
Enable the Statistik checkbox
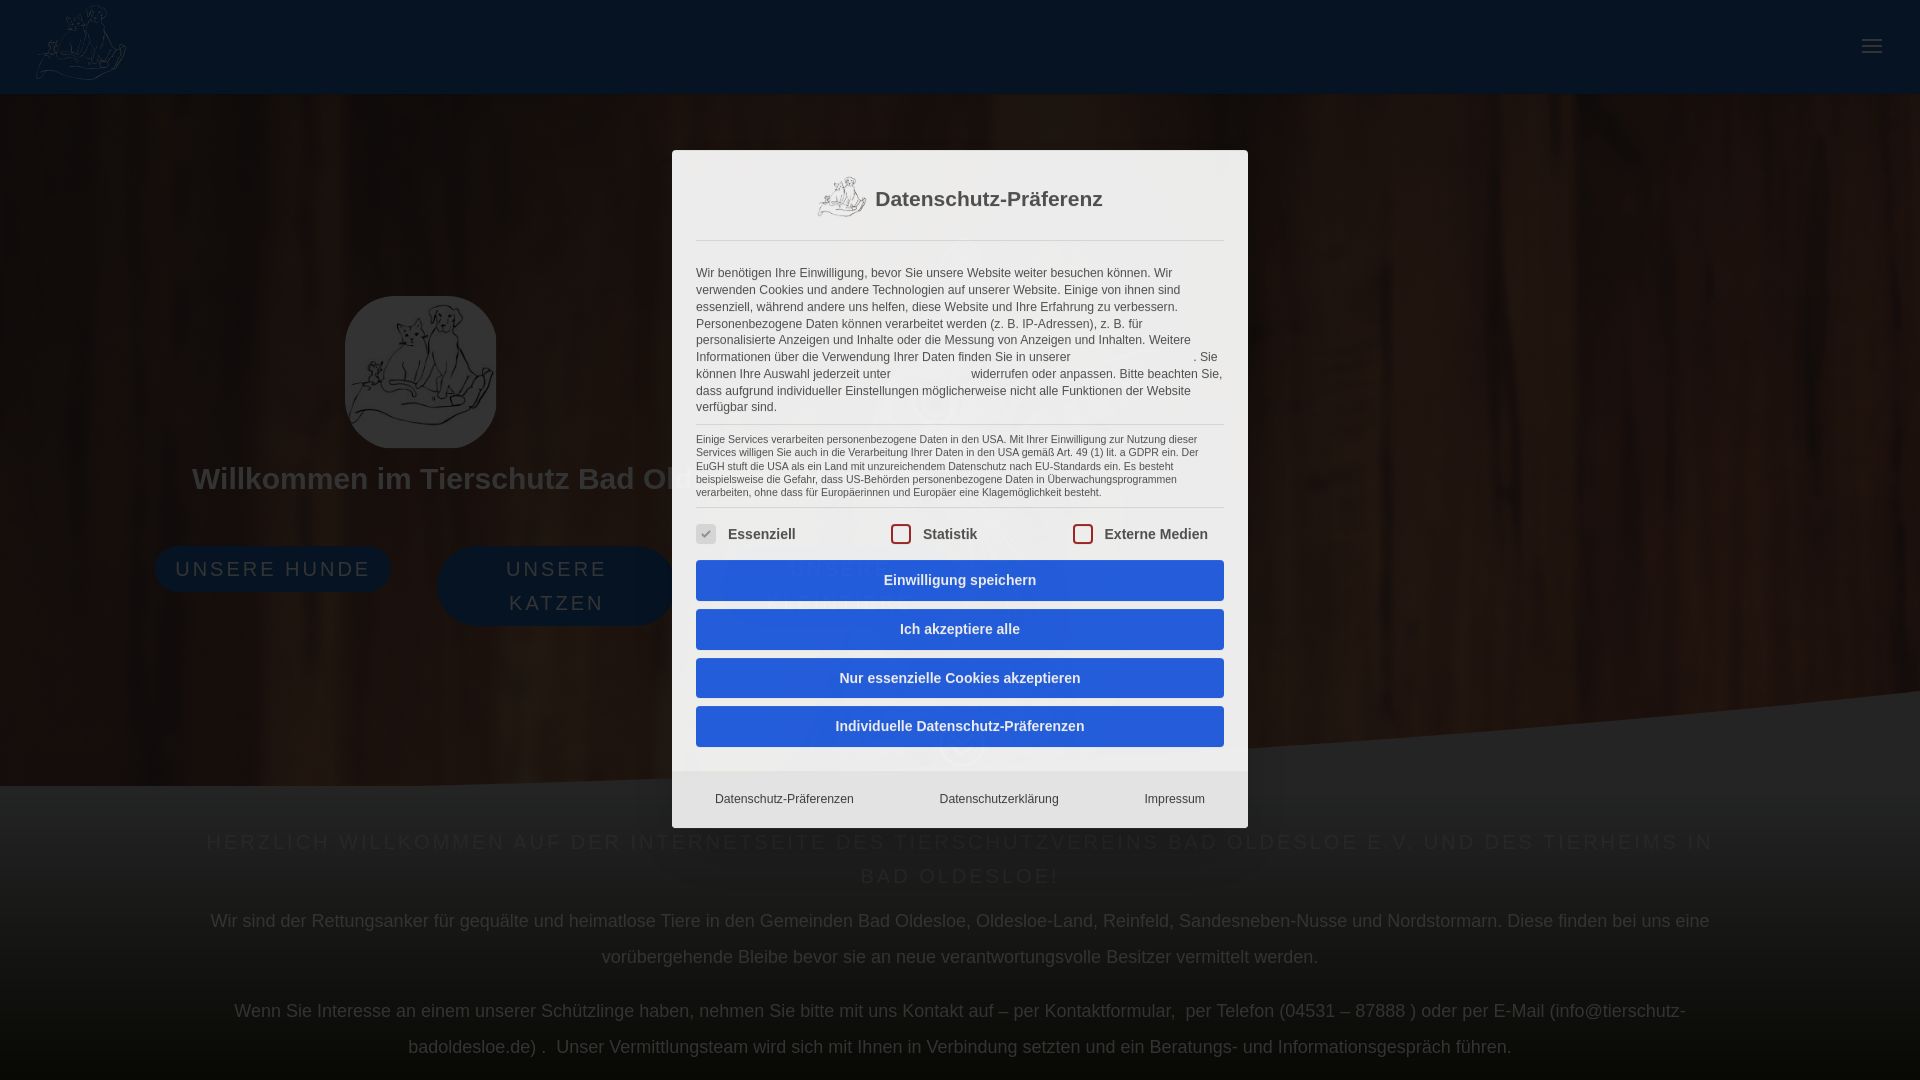[901, 534]
